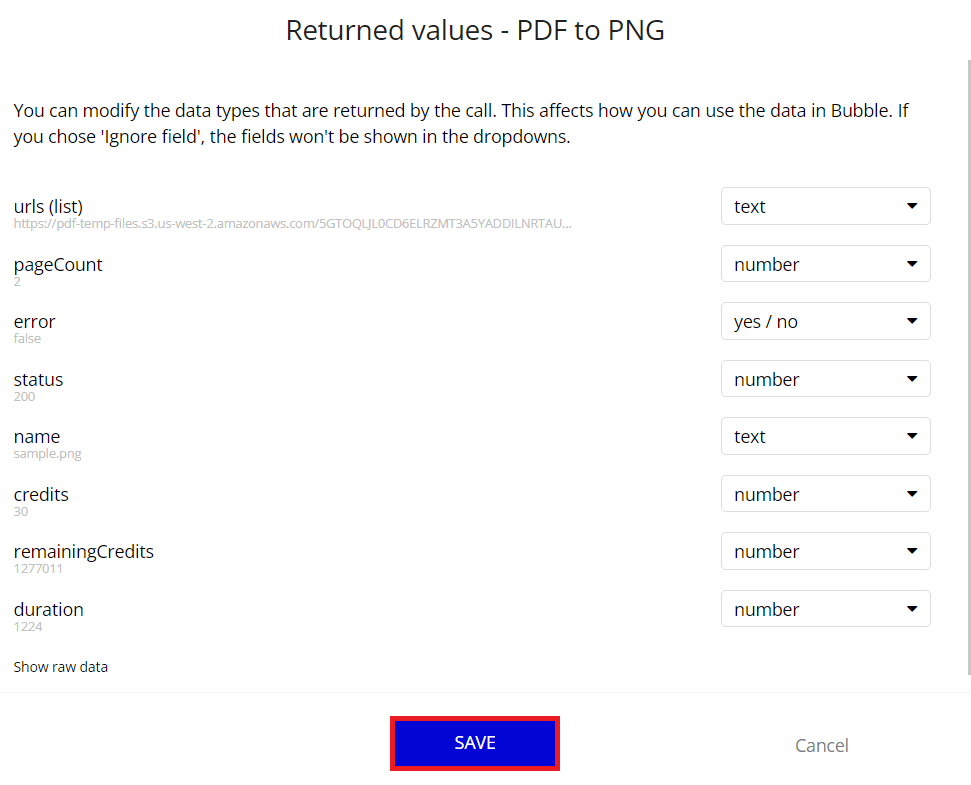971x785 pixels.
Task: Open the name field's text dropdown
Action: coord(825,436)
